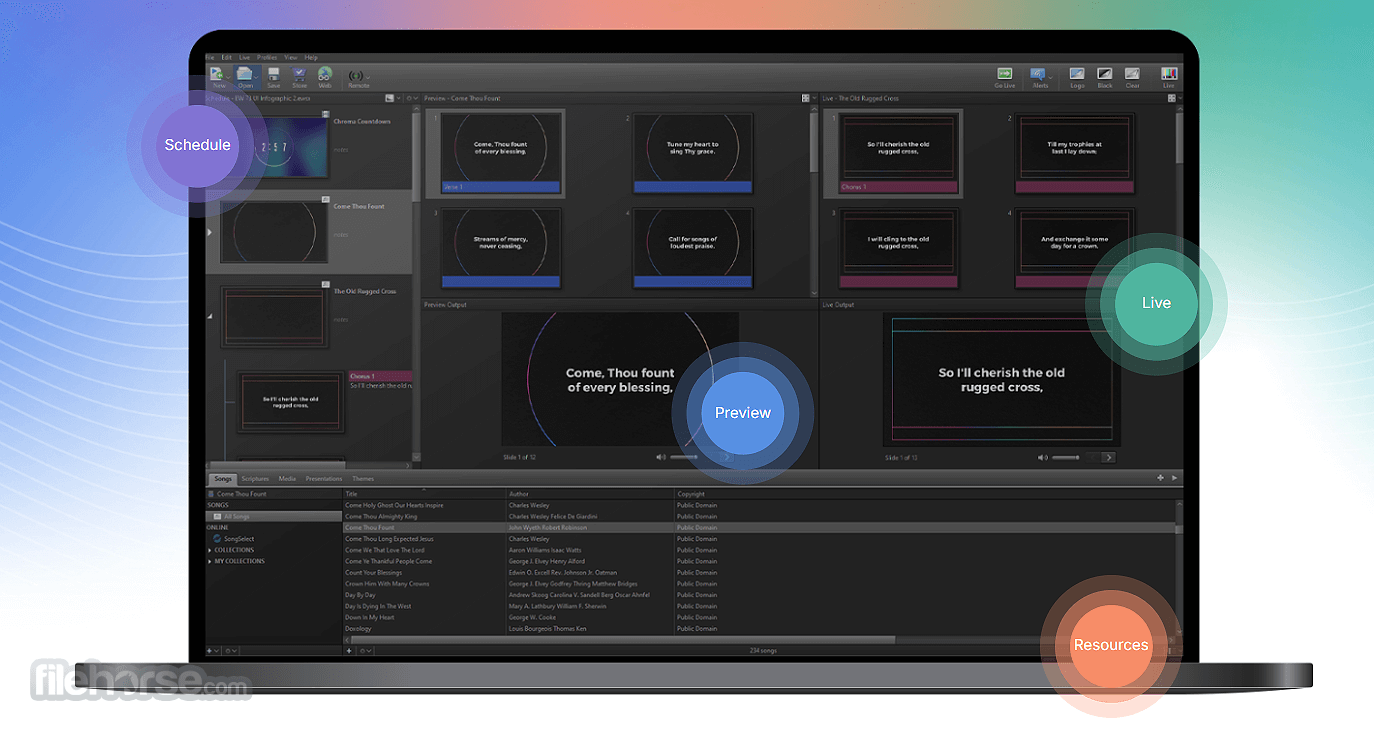Select preview slide 'Tune my heart to sing Thy grace'
Image resolution: width=1374 pixels, height=731 pixels.
(x=693, y=151)
